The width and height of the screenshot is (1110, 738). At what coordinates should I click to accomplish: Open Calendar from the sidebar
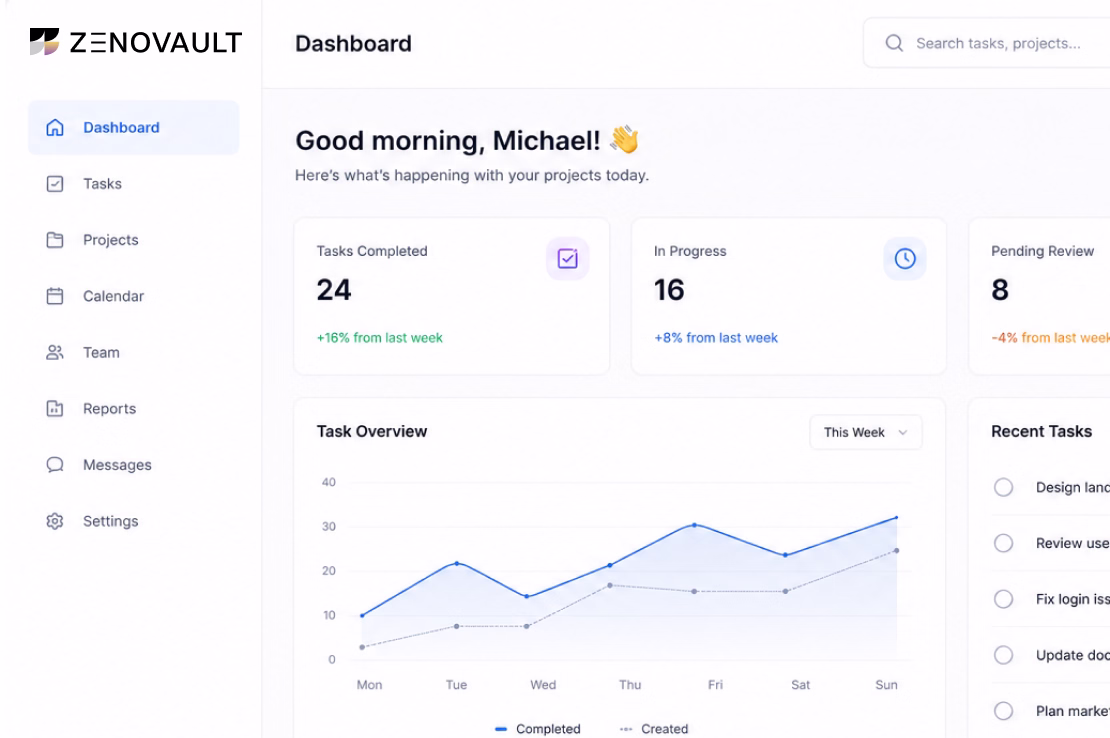tap(134, 296)
